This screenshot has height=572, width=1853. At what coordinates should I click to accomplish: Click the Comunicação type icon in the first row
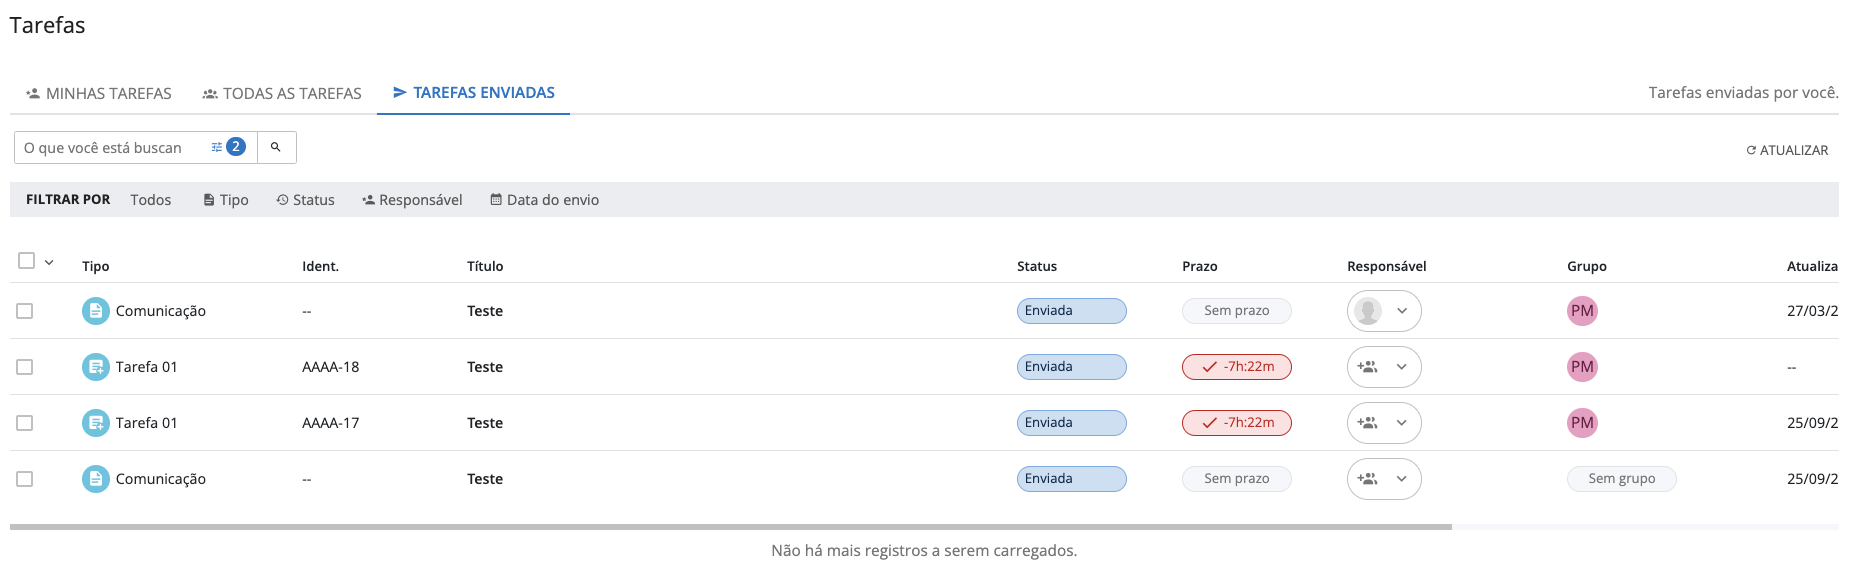coord(95,311)
